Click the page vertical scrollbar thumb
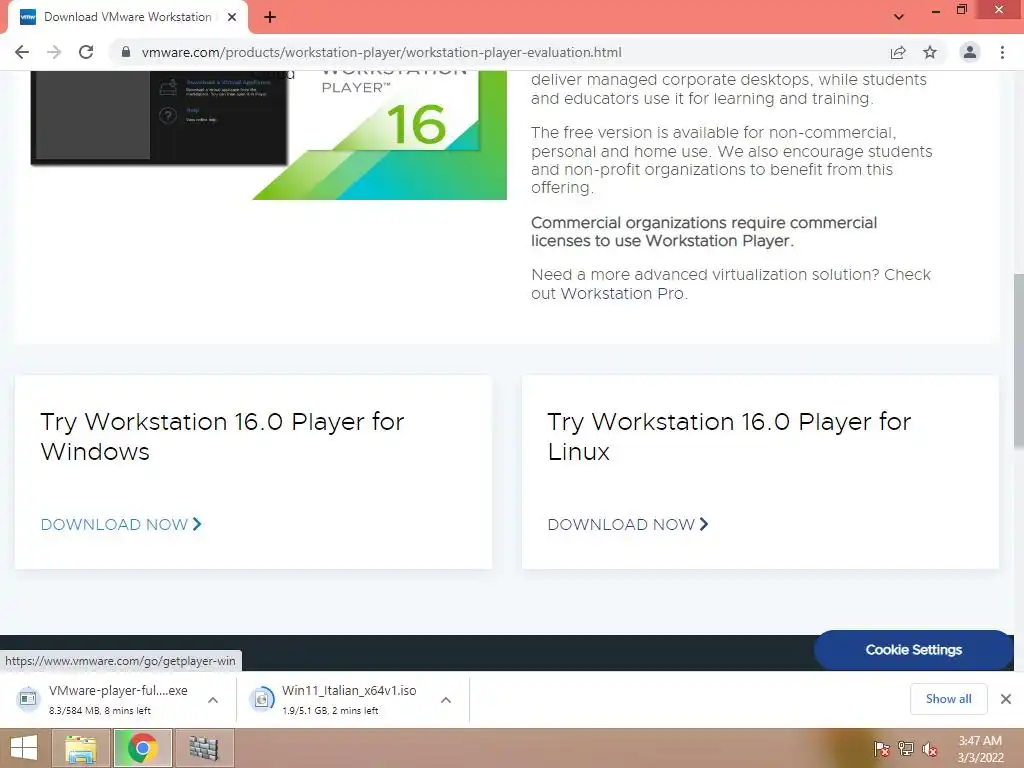 pyautogui.click(x=1018, y=360)
